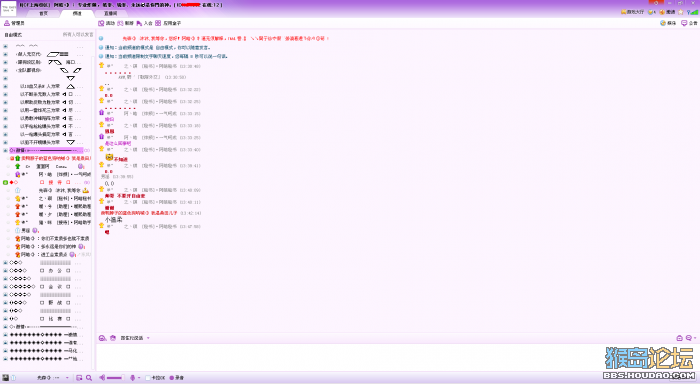
Task: Open the search magnifier in bottom bar
Action: point(89,378)
